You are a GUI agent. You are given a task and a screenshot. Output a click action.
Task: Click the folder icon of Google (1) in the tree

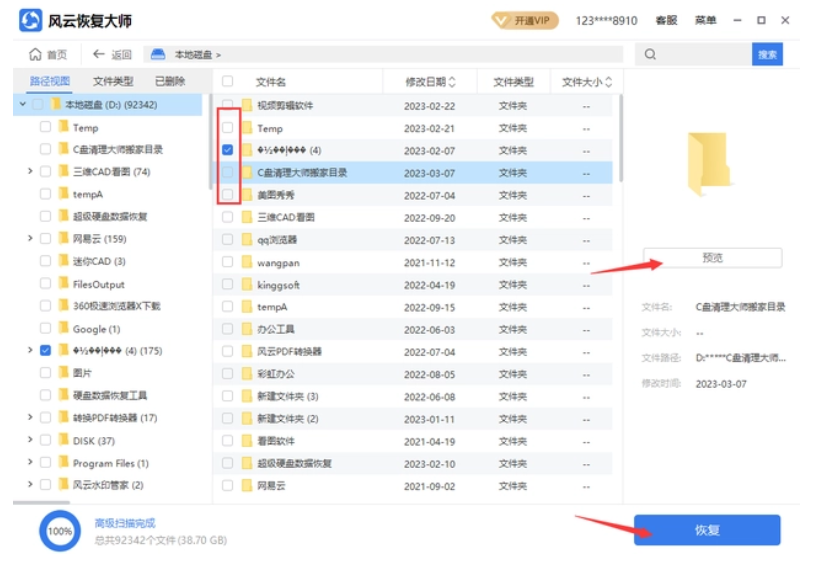(63, 328)
